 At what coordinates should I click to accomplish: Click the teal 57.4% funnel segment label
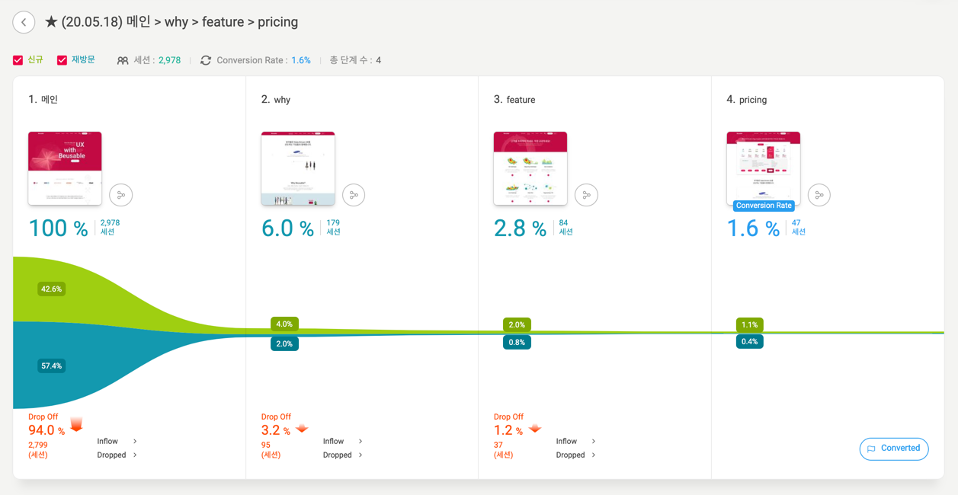point(51,366)
